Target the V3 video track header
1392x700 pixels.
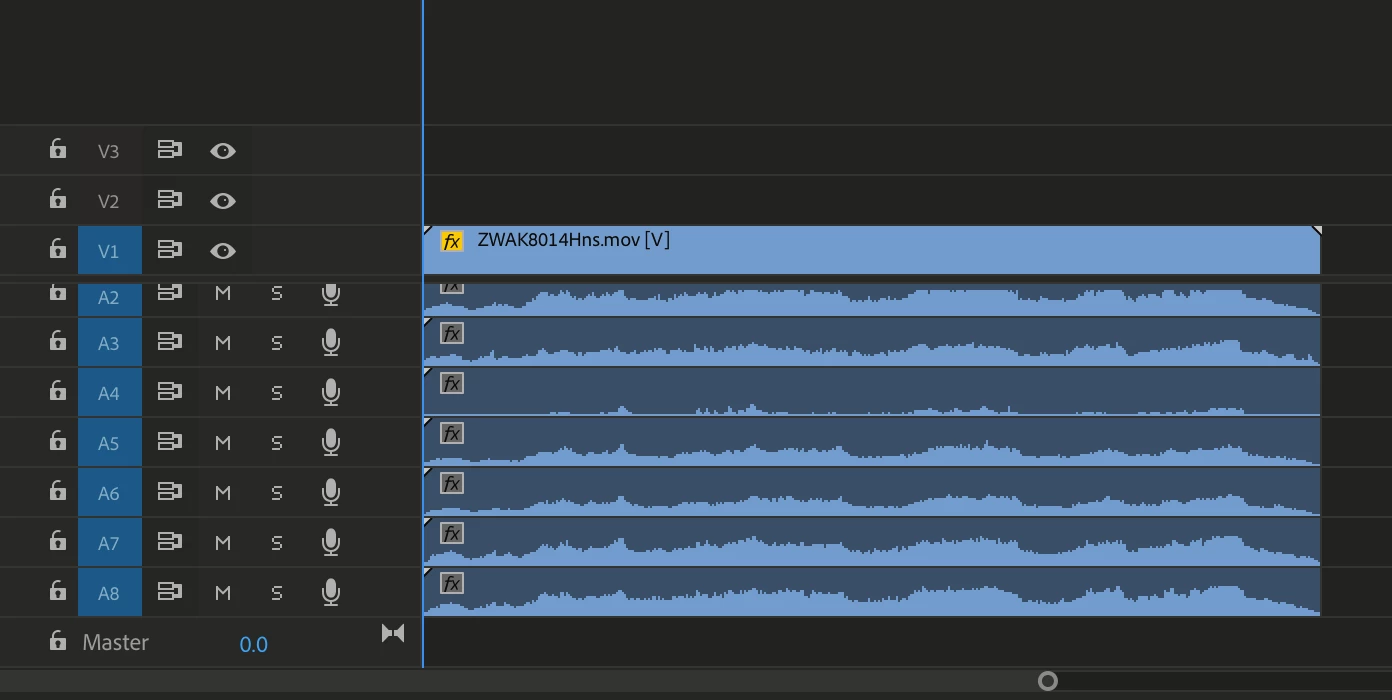(108, 151)
